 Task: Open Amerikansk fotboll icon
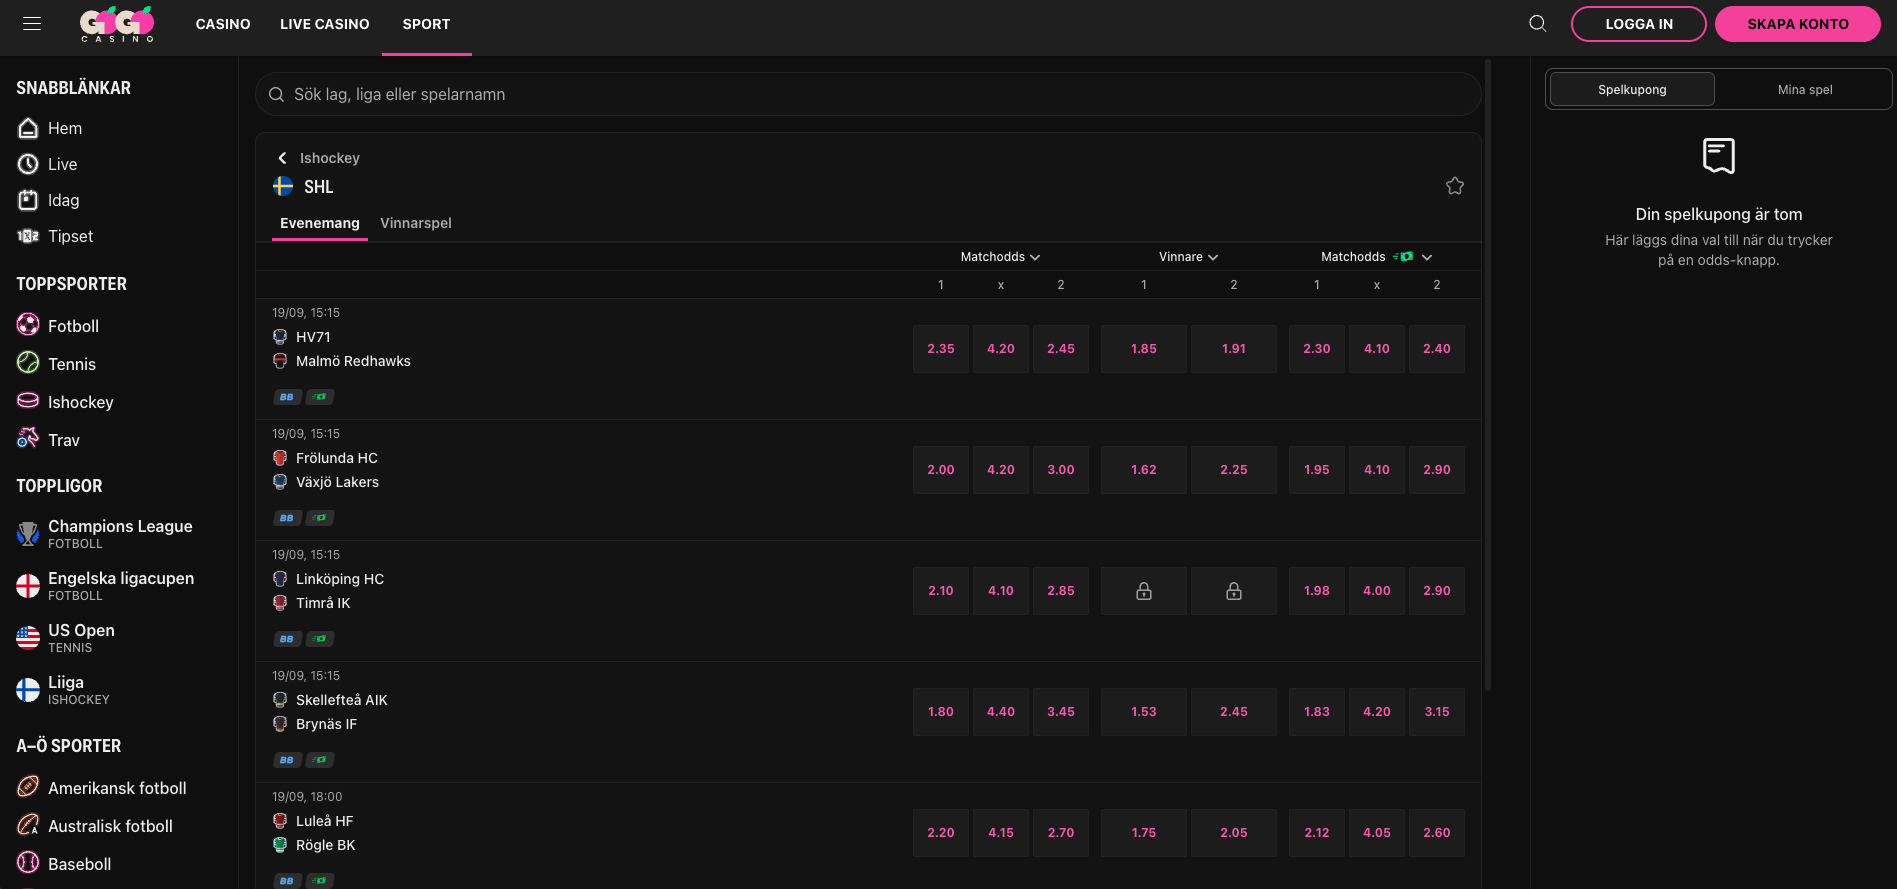pos(28,787)
